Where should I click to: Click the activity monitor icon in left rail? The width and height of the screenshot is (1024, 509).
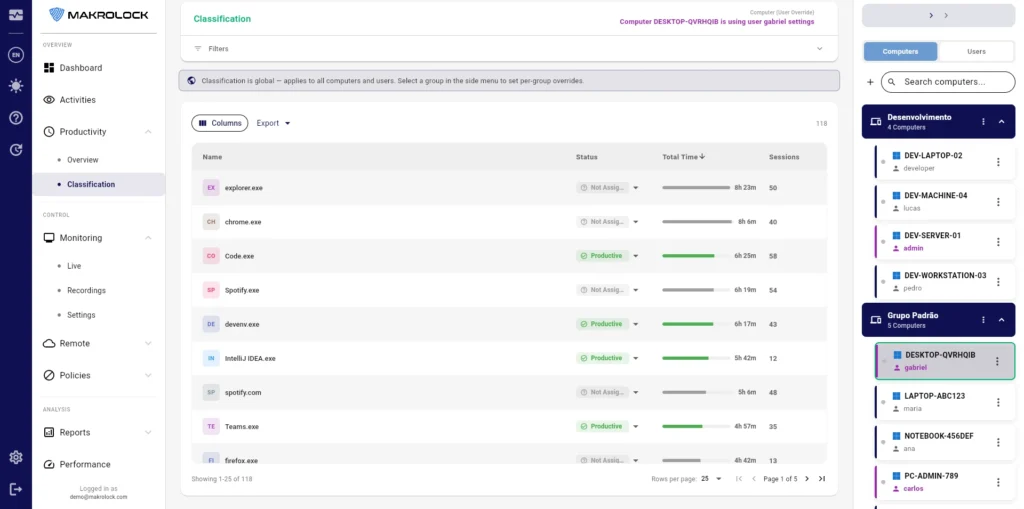tap(16, 15)
